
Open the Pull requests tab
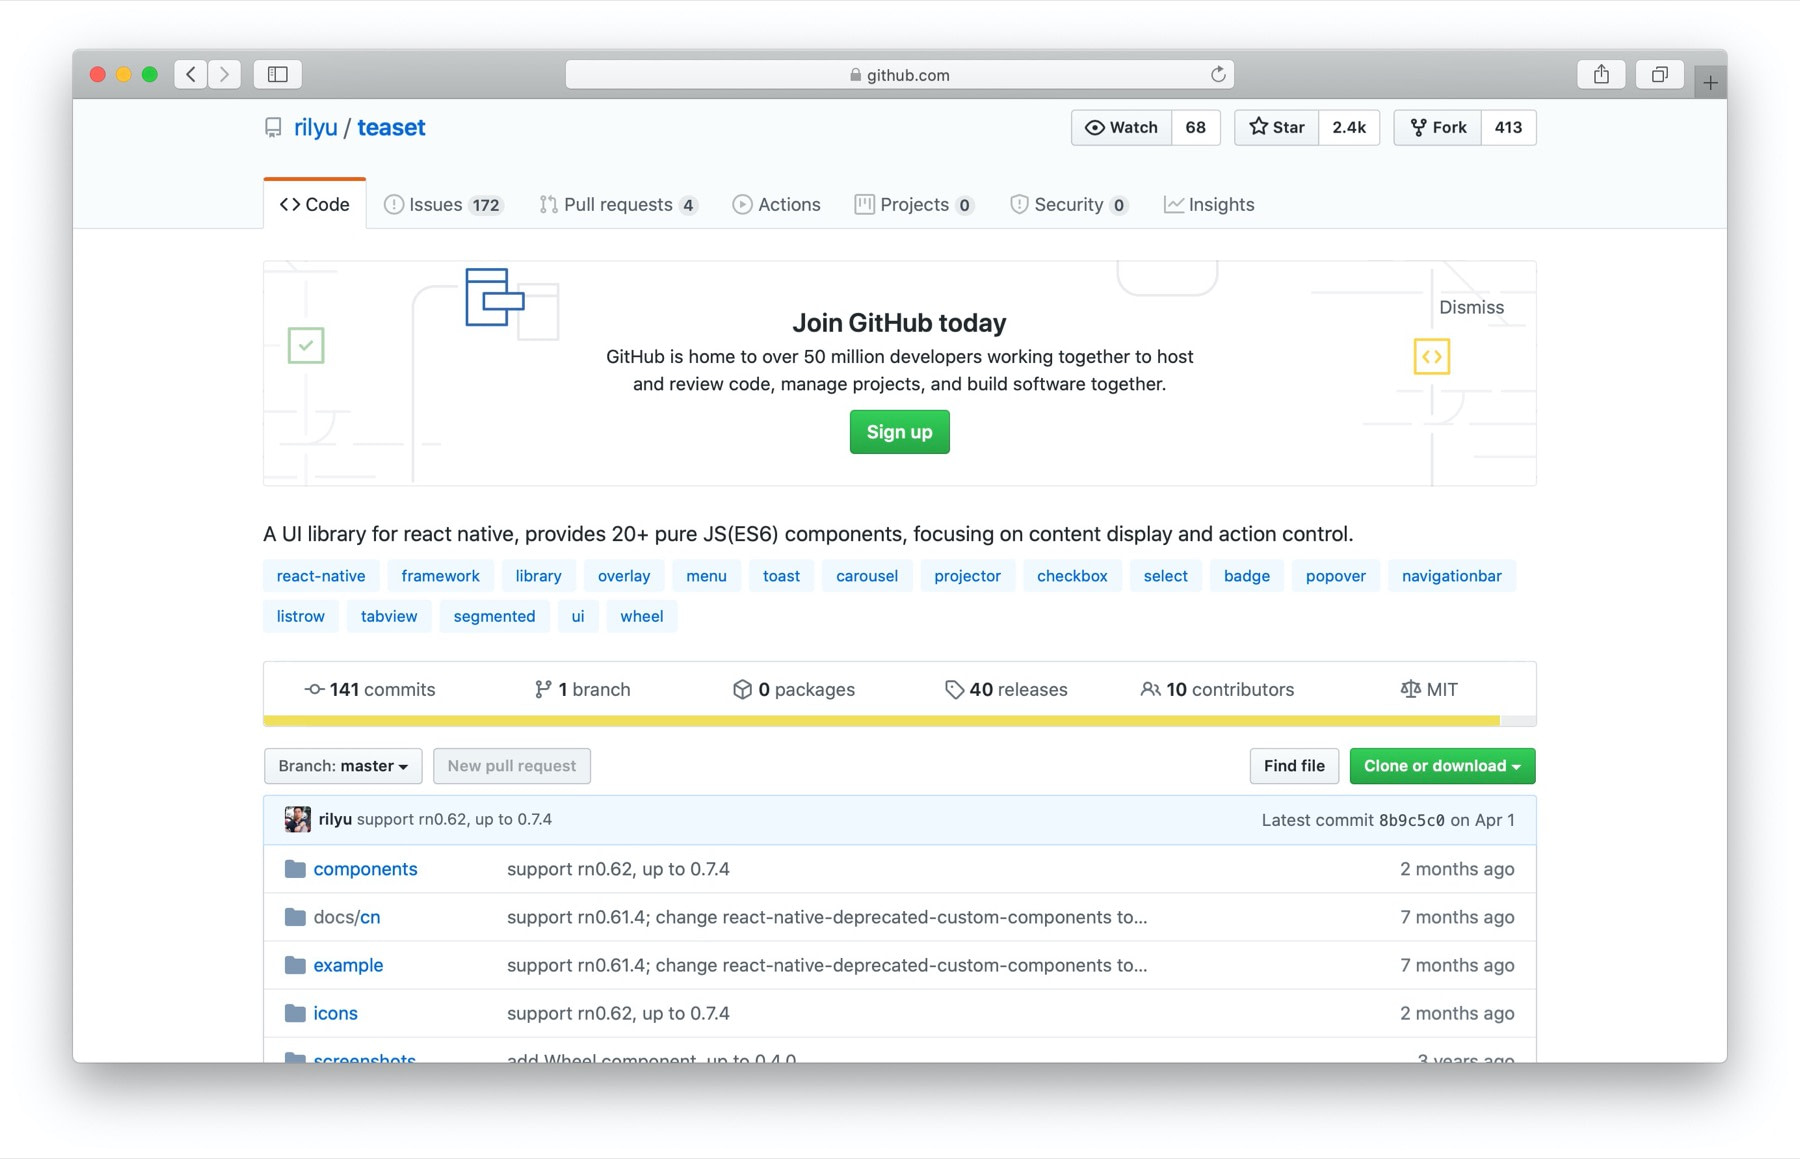tap(618, 204)
